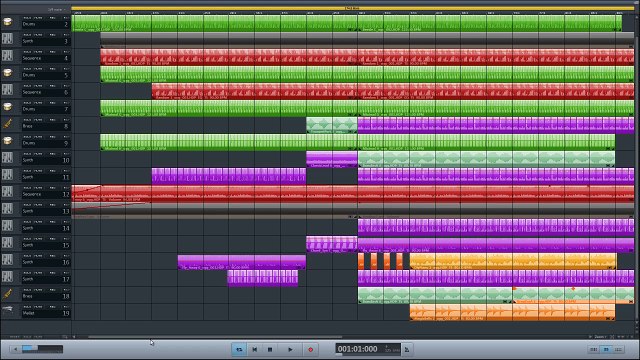This screenshot has width=640, height=360.
Task: Click the drum icon of track 5
Action: point(7,73)
